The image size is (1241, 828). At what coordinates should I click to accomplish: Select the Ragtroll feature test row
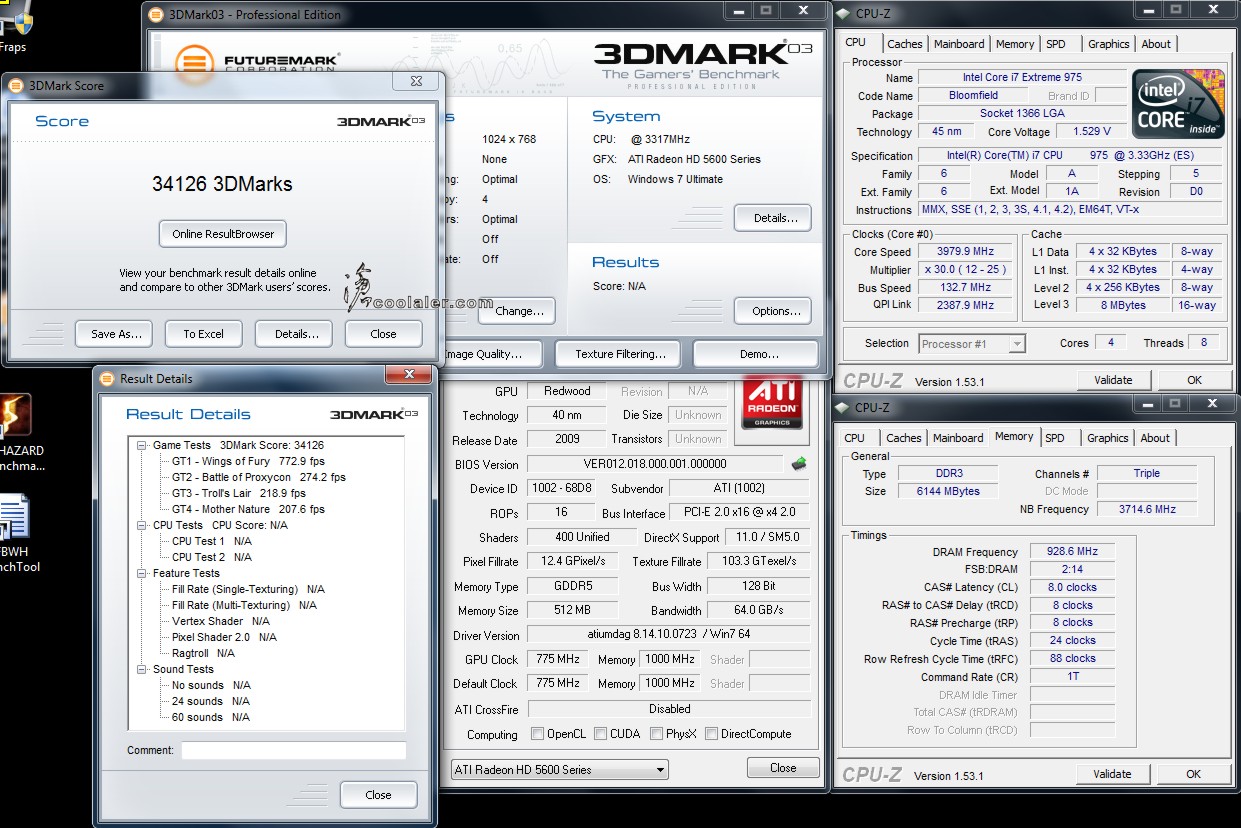[203, 653]
